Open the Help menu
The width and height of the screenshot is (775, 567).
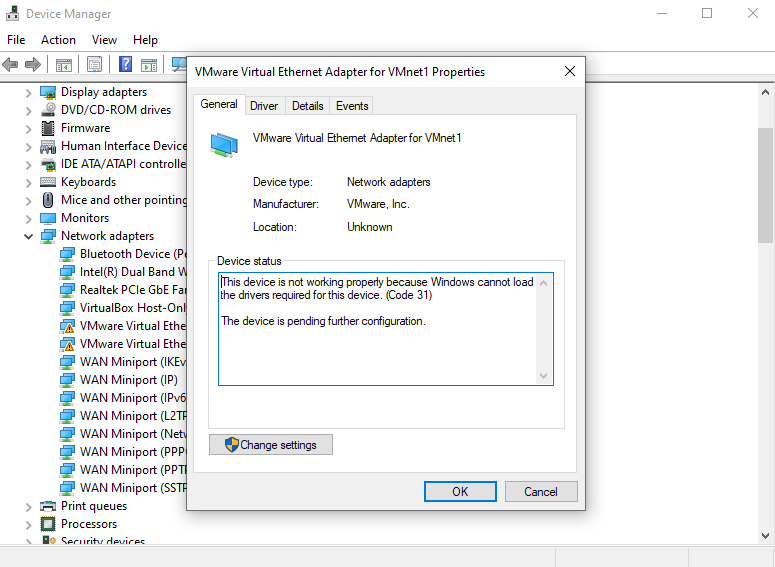click(145, 40)
